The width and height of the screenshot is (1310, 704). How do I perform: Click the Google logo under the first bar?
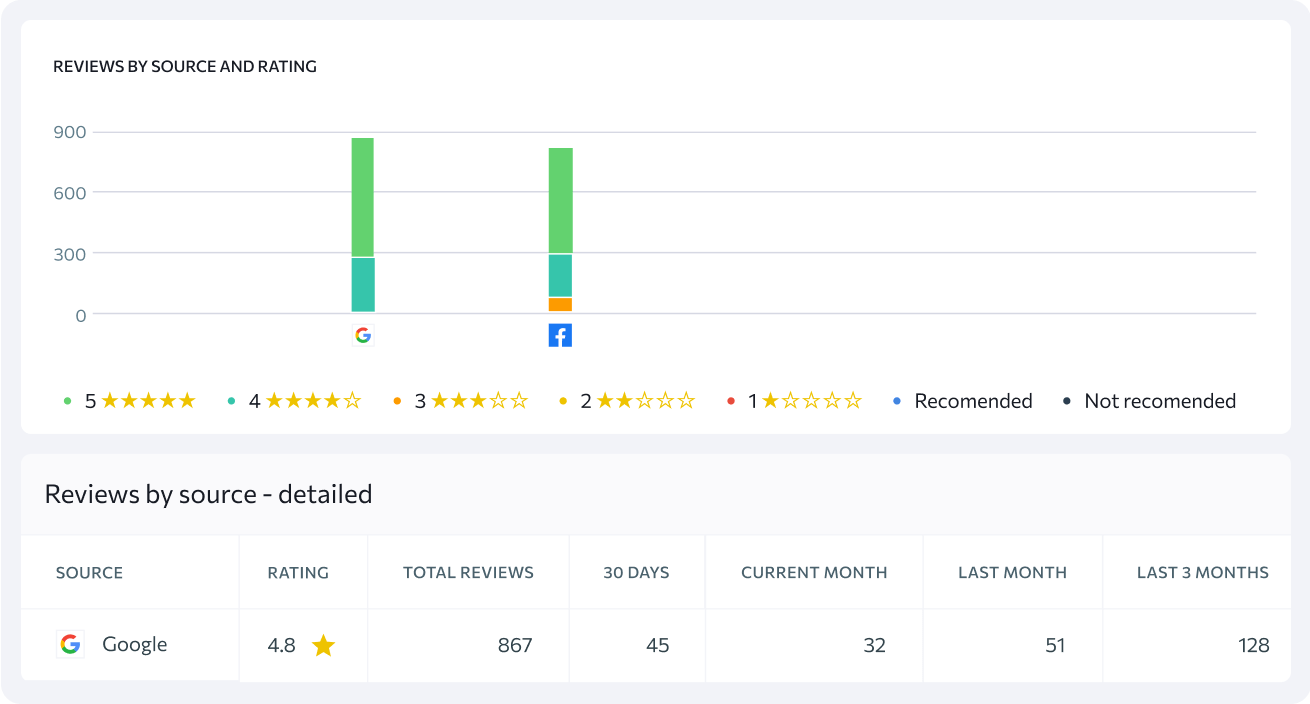(x=363, y=335)
